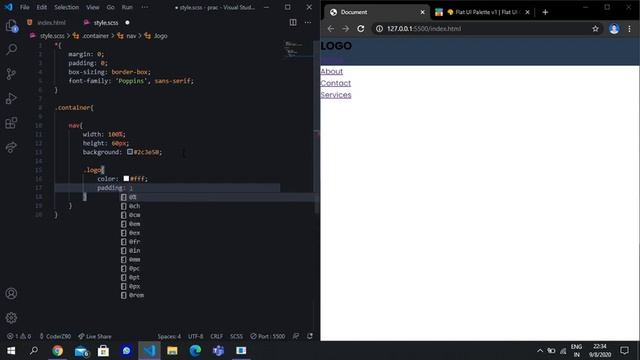This screenshot has width=640, height=360.
Task: Click the Chrome address bar URL
Action: click(x=424, y=29)
